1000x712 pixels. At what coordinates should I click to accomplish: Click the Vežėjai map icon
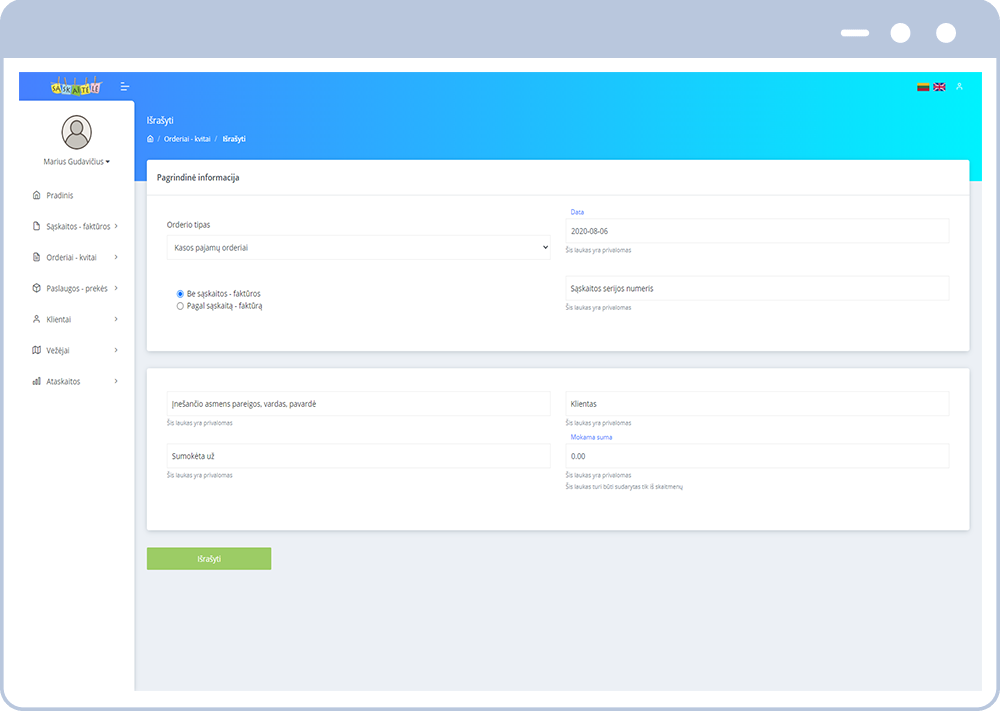pyautogui.click(x=36, y=350)
